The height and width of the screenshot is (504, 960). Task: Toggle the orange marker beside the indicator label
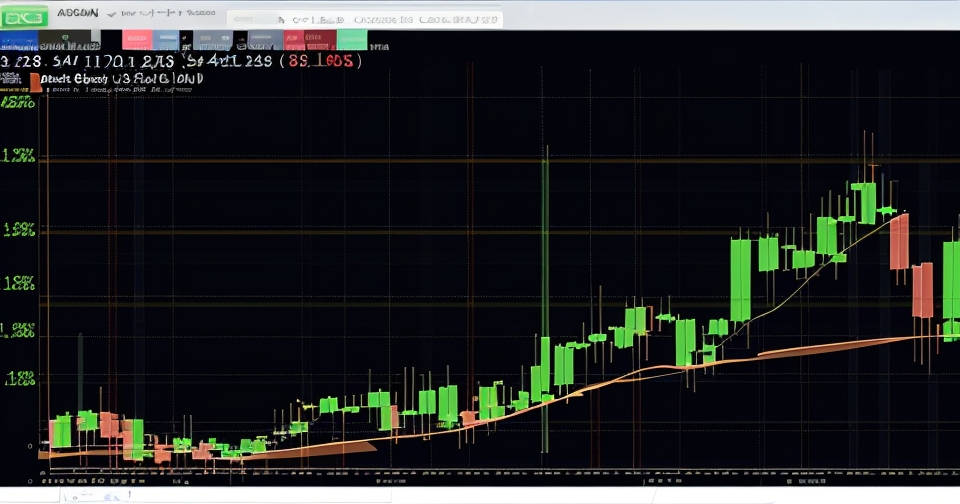point(36,82)
